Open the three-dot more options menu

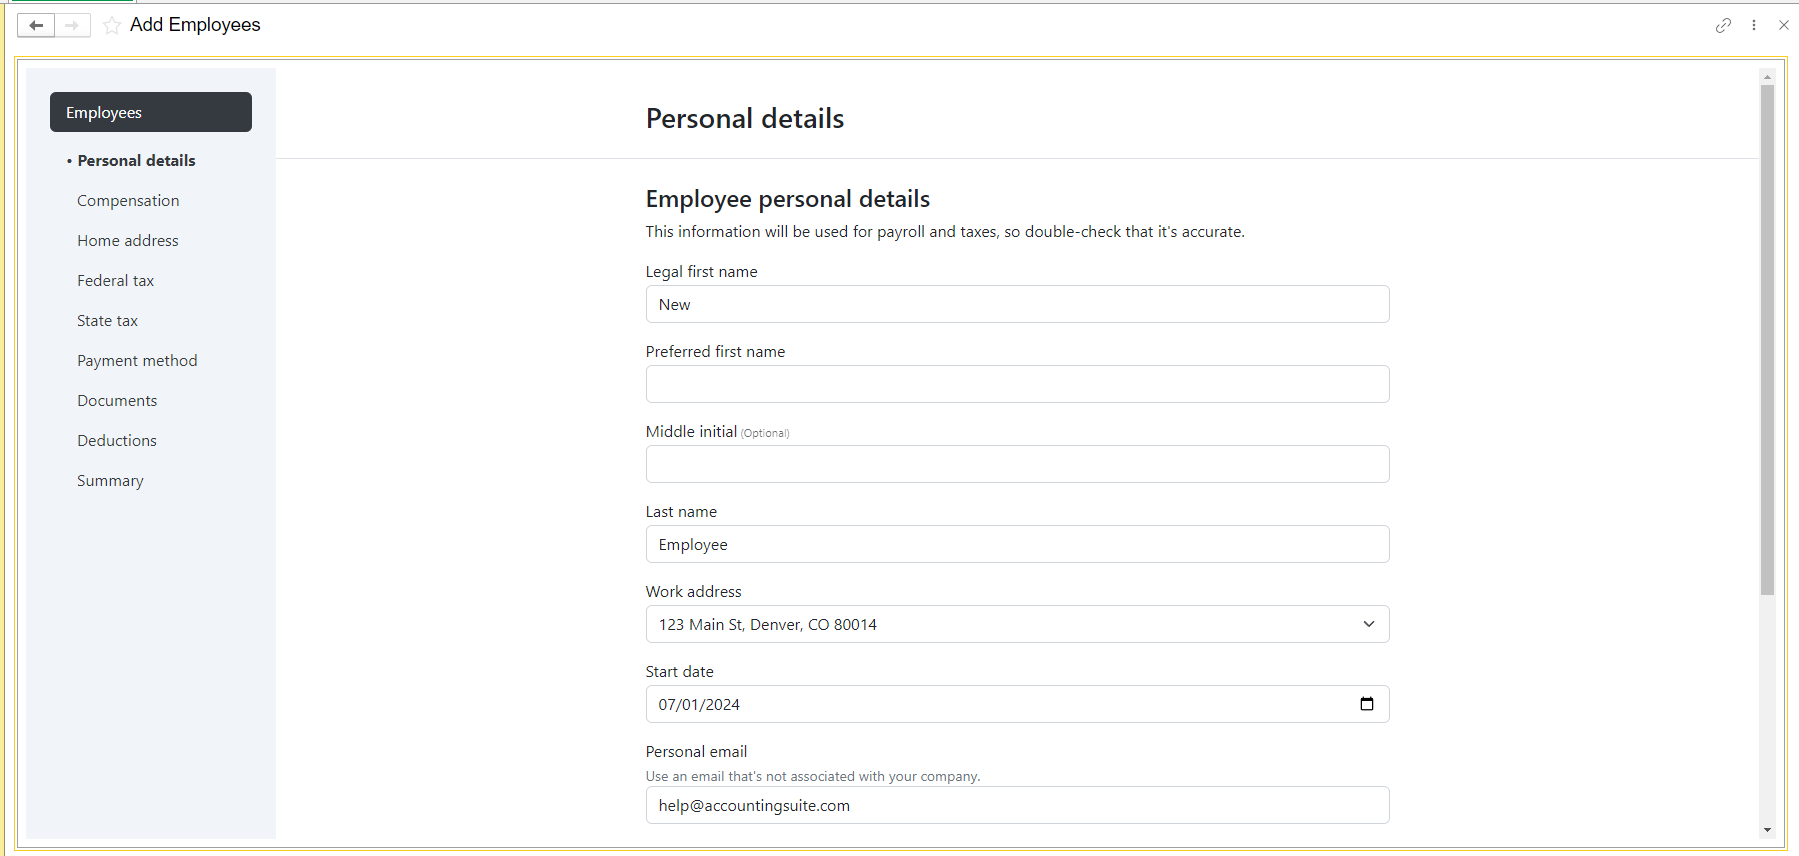point(1754,25)
